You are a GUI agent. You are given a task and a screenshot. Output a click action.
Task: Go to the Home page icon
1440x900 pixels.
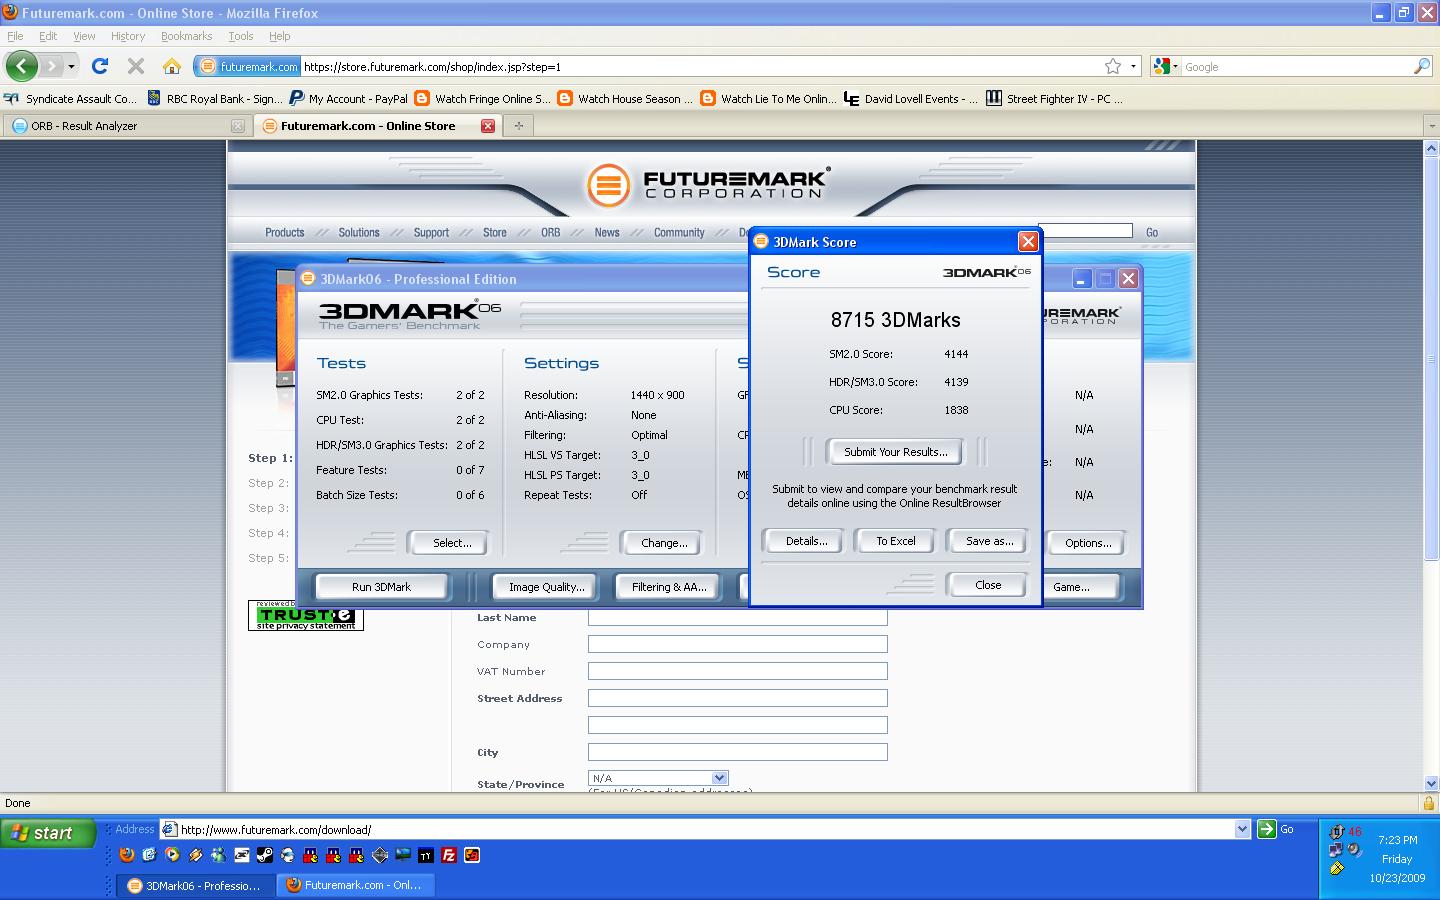coord(172,66)
